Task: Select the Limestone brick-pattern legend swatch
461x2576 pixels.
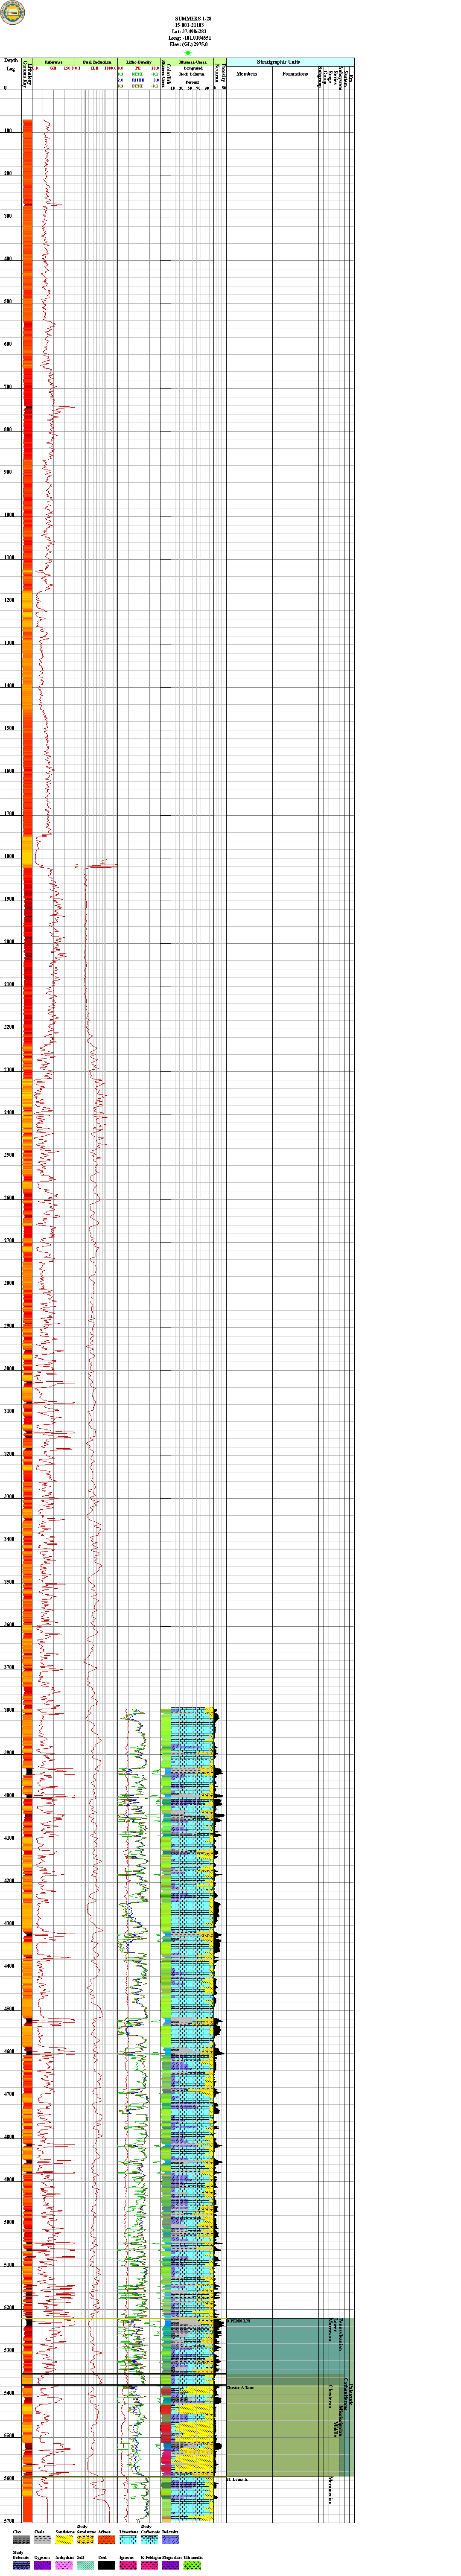Action: [129, 2540]
